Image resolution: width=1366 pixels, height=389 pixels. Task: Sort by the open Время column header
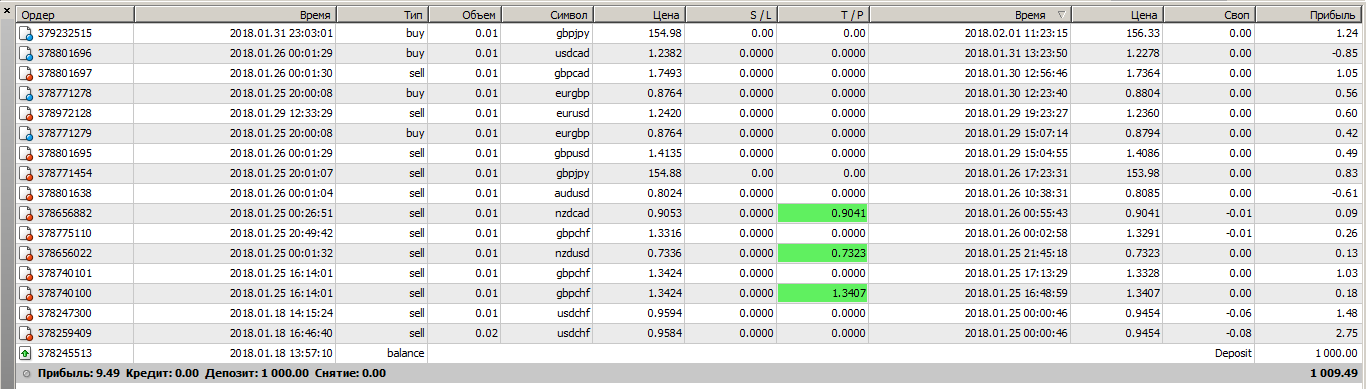point(236,15)
